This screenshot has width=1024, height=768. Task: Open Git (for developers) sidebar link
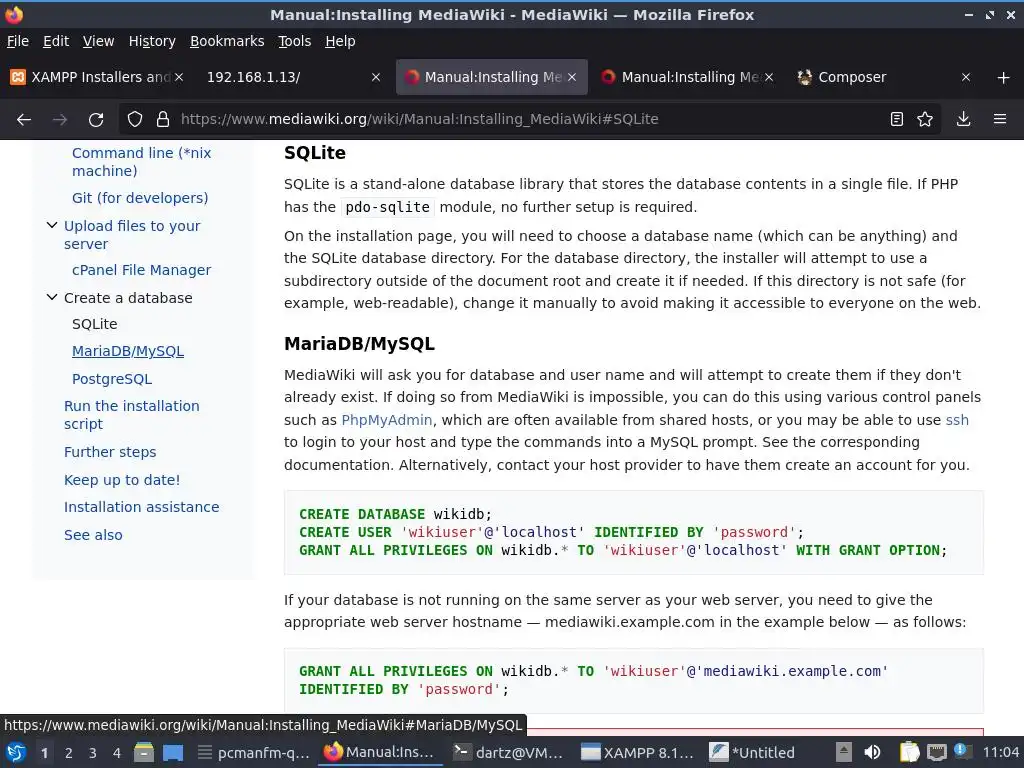click(x=140, y=198)
